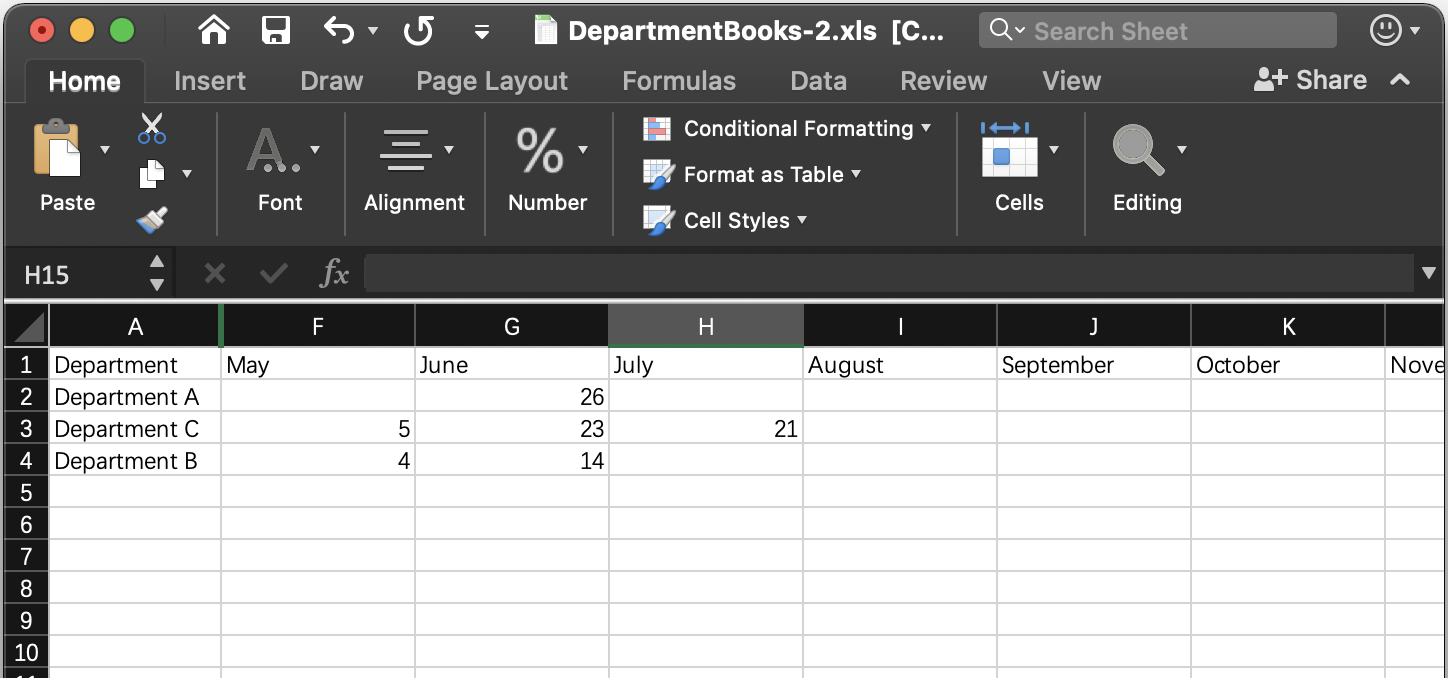This screenshot has height=678, width=1448.
Task: Click the Redo circular arrow icon
Action: point(418,31)
